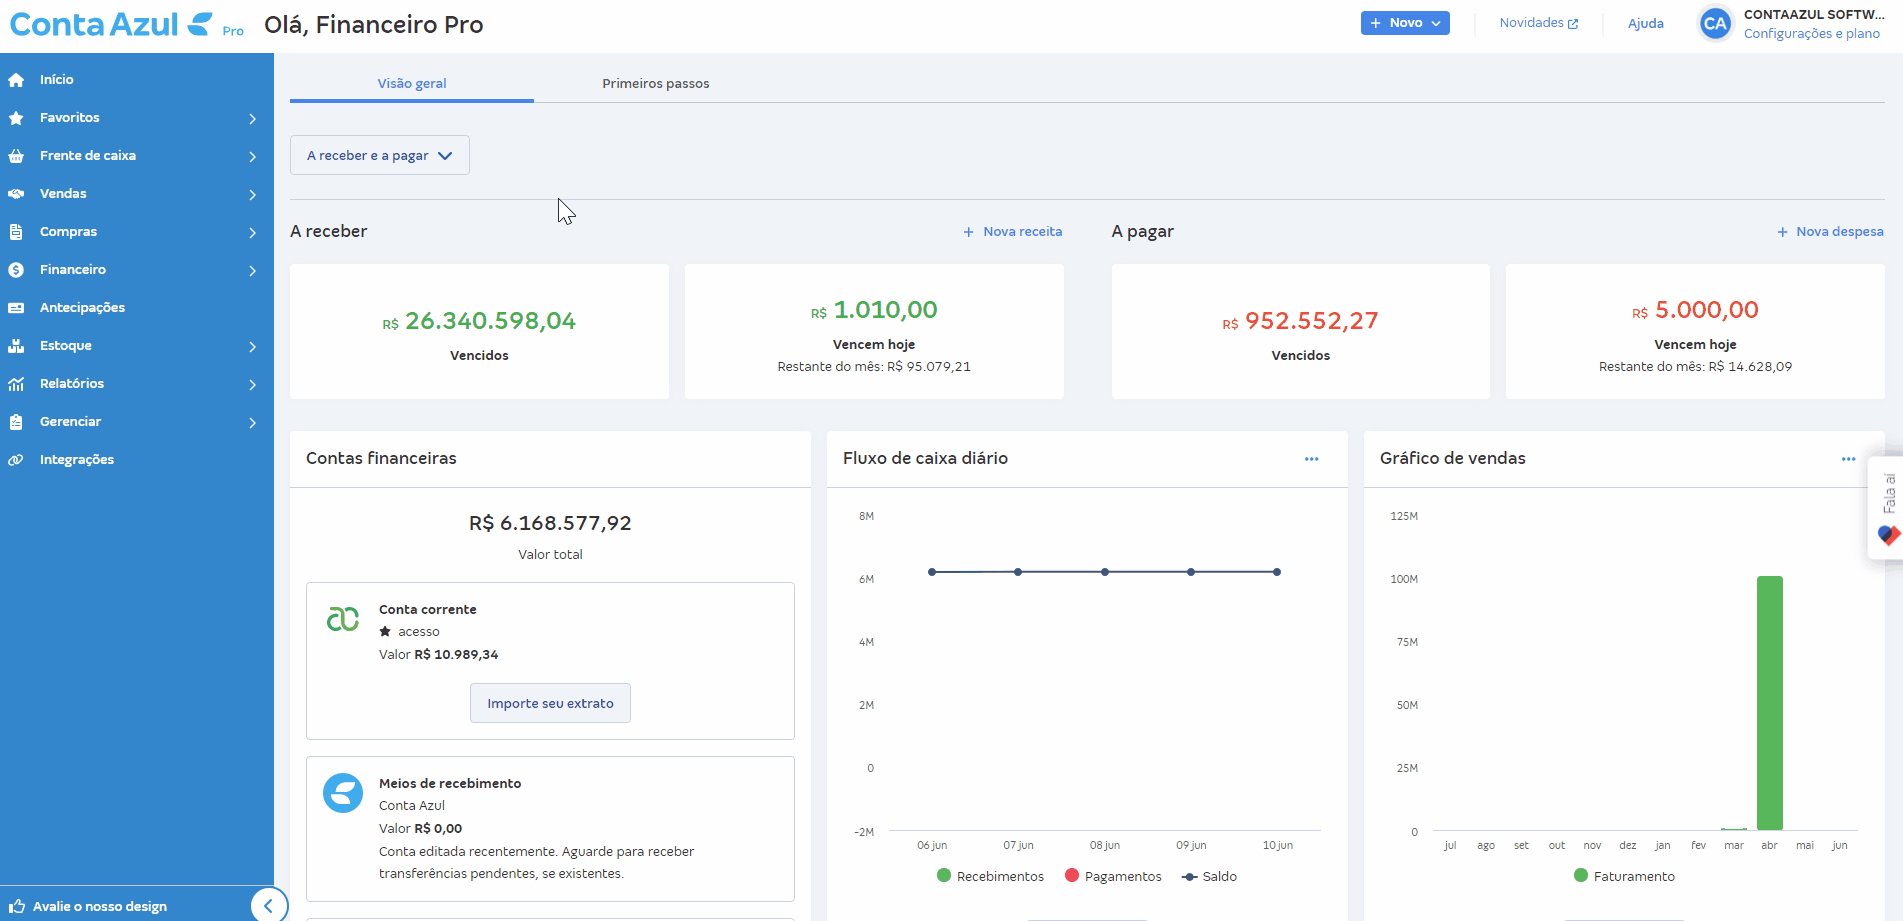The width and height of the screenshot is (1903, 921).
Task: Click the R$ 5.000,00 Vencem hoje card
Action: [x=1695, y=332]
